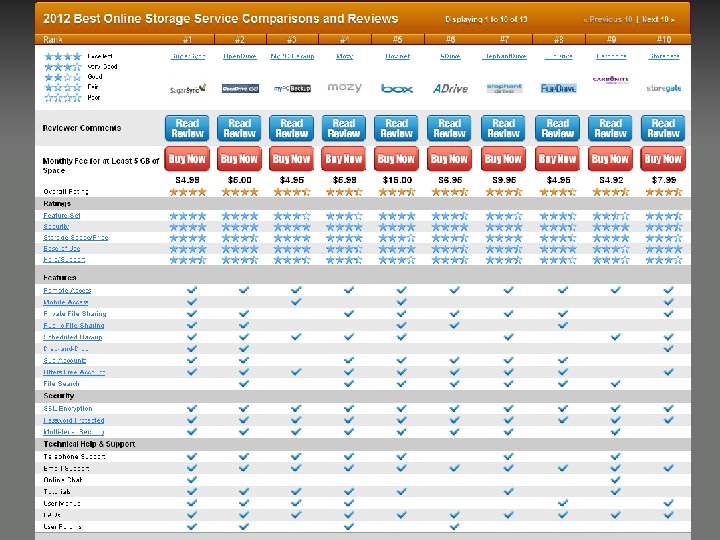Buy Now above the $5.00 price
Viewport: 720px width, 540px height.
[x=239, y=158]
